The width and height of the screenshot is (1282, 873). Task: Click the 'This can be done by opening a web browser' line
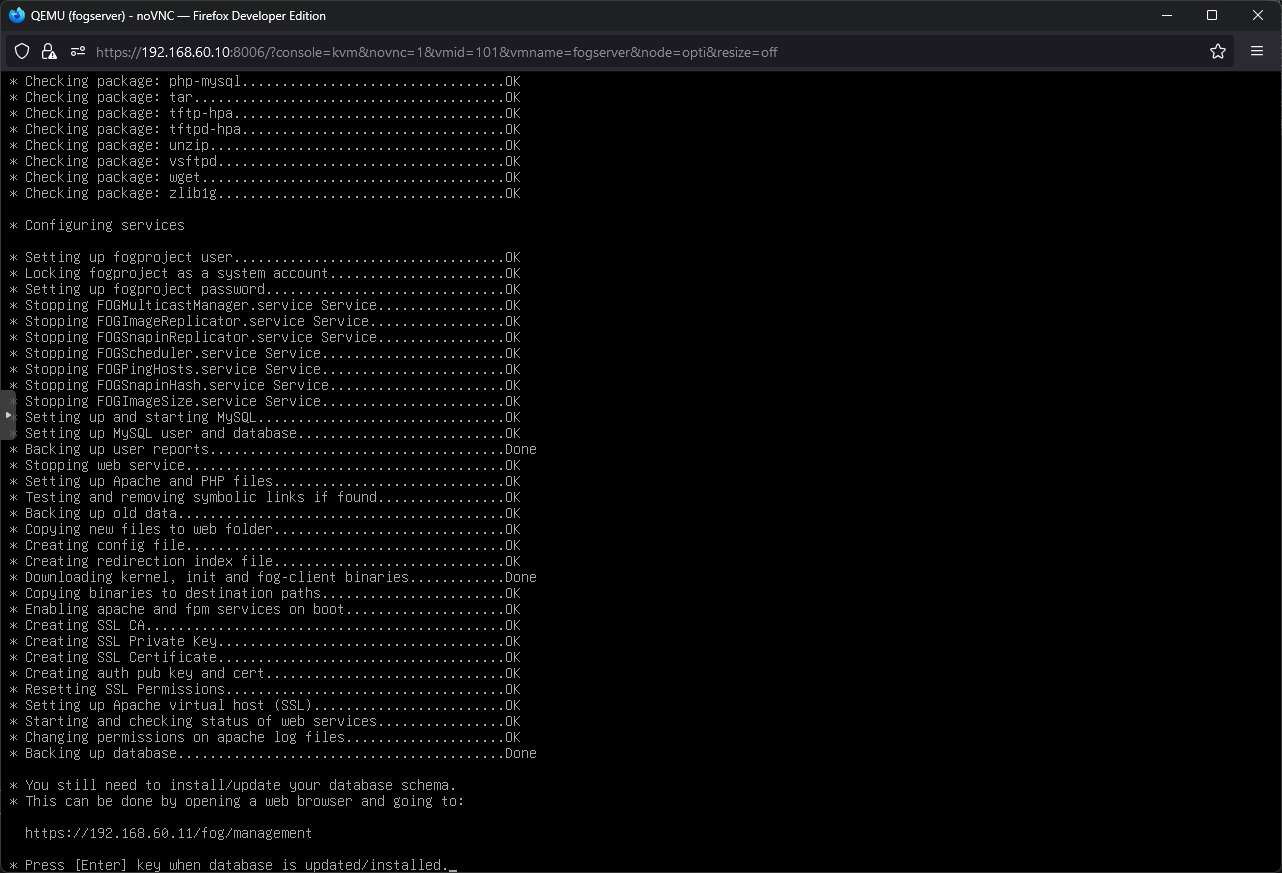(x=237, y=801)
